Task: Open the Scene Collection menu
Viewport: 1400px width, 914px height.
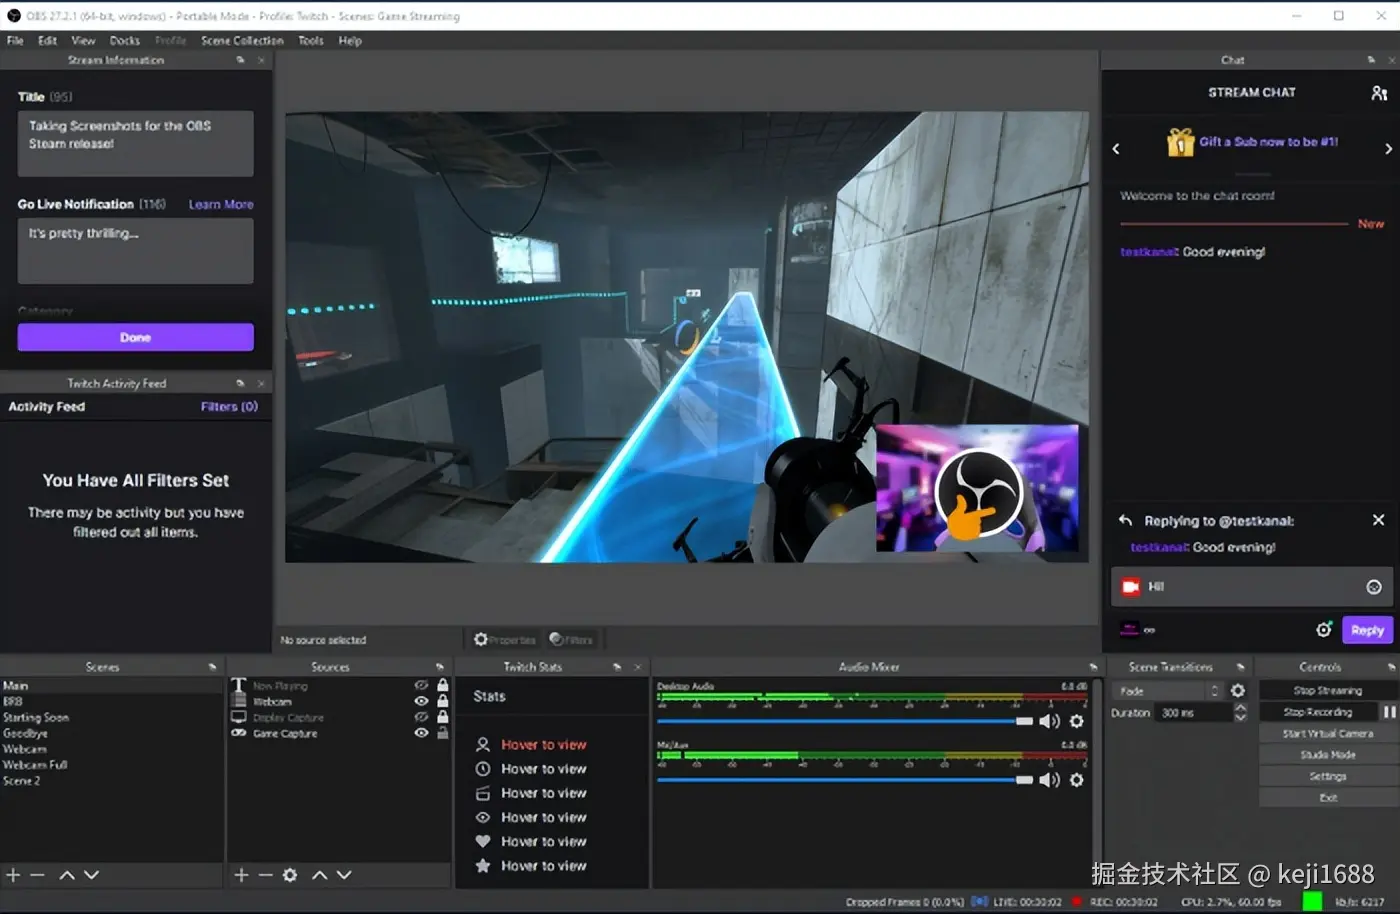Action: pos(242,41)
